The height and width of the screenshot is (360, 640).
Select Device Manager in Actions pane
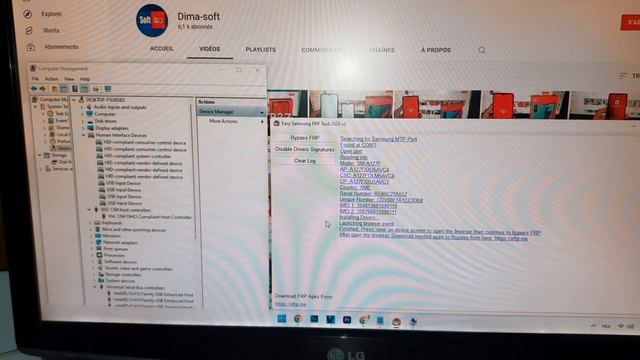231,111
